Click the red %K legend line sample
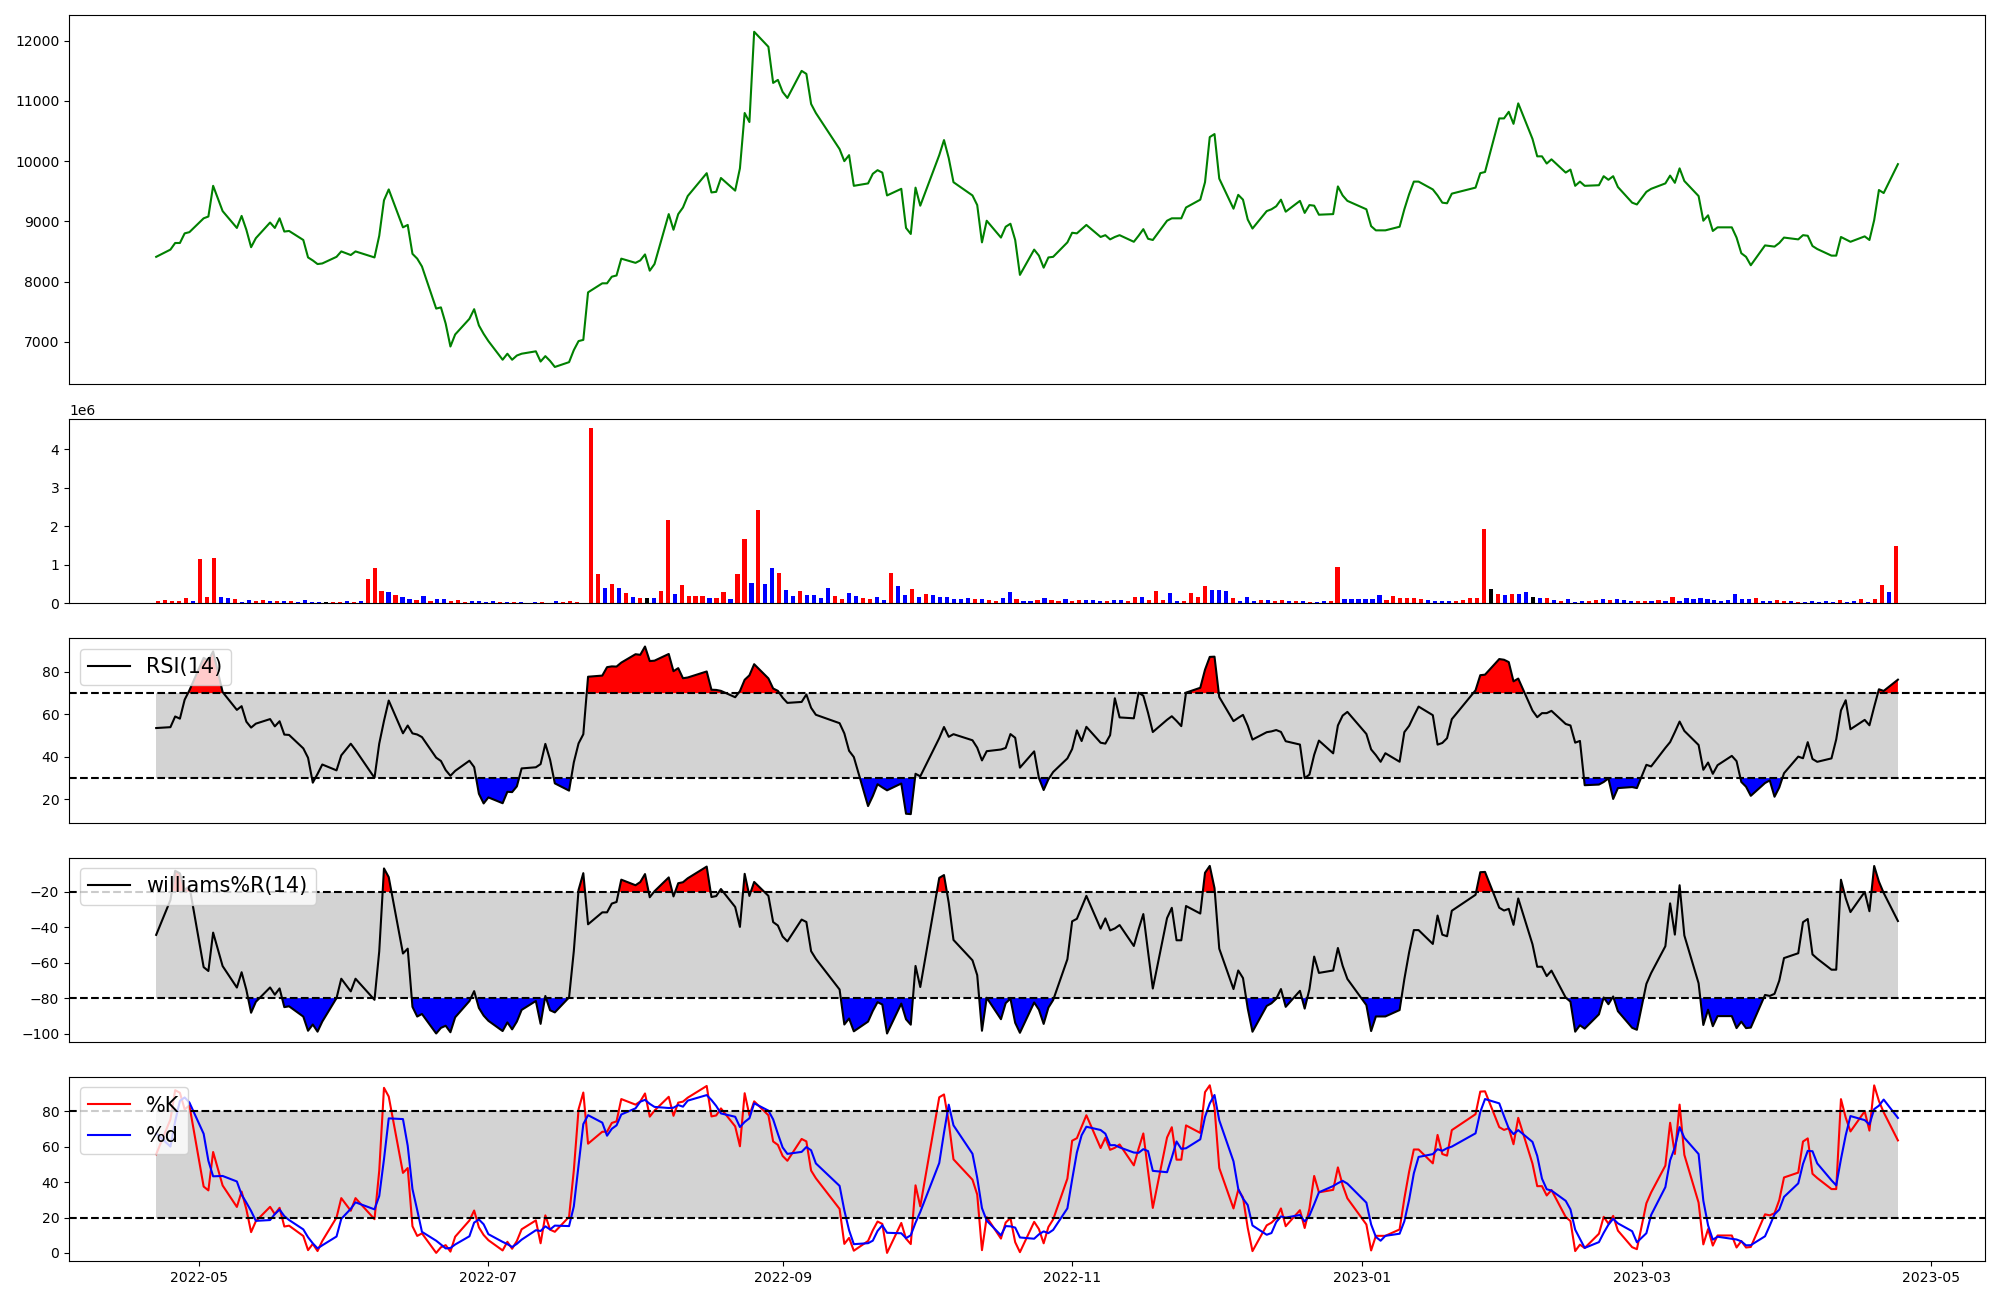 coord(109,1105)
